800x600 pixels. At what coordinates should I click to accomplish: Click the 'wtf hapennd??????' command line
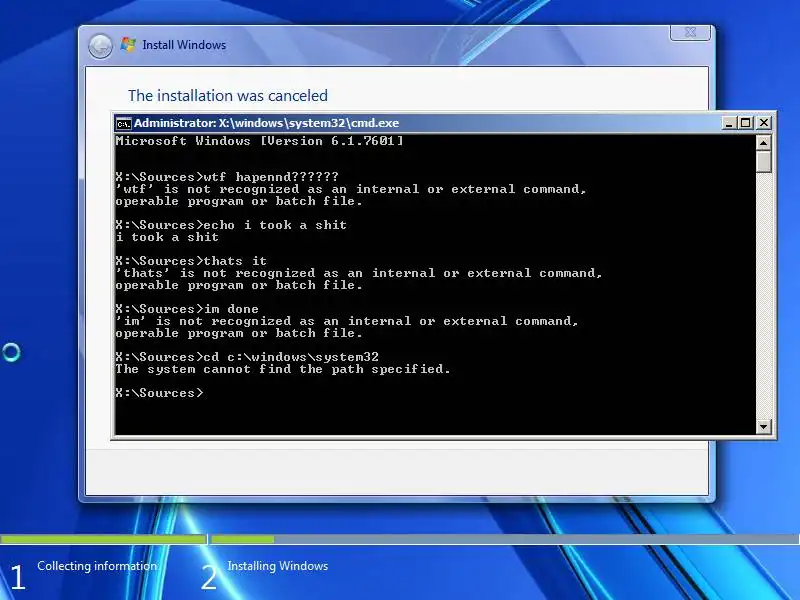[227, 177]
